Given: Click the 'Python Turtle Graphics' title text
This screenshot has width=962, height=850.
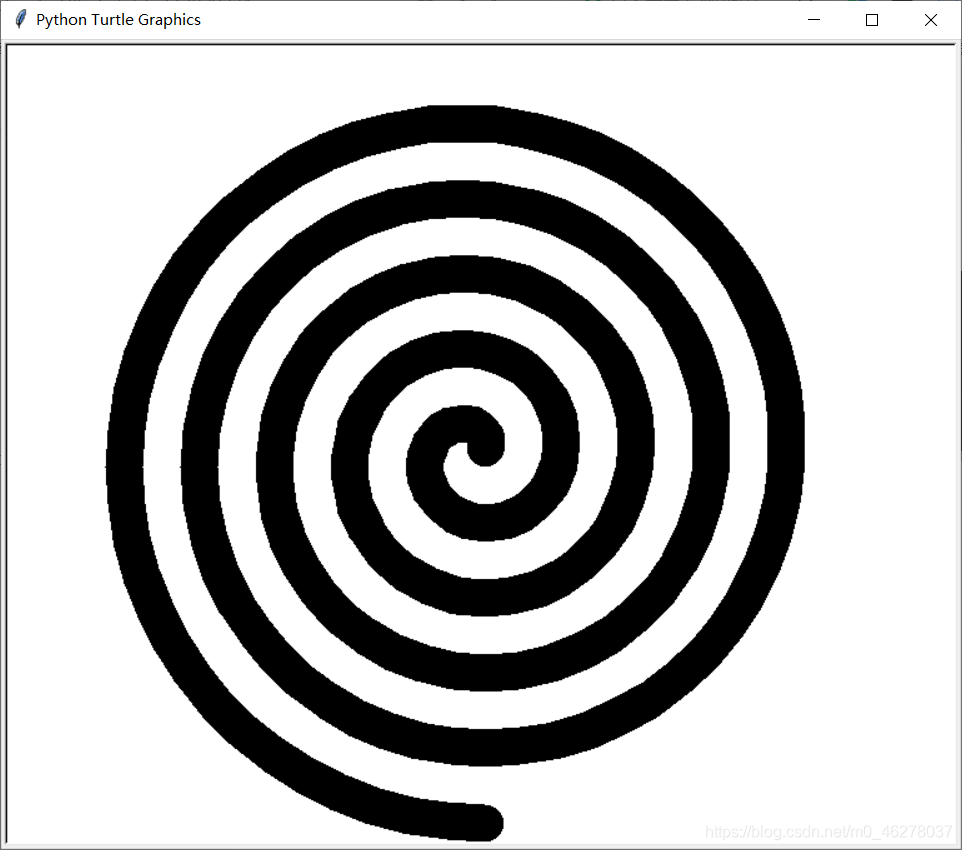Looking at the screenshot, I should click(118, 20).
